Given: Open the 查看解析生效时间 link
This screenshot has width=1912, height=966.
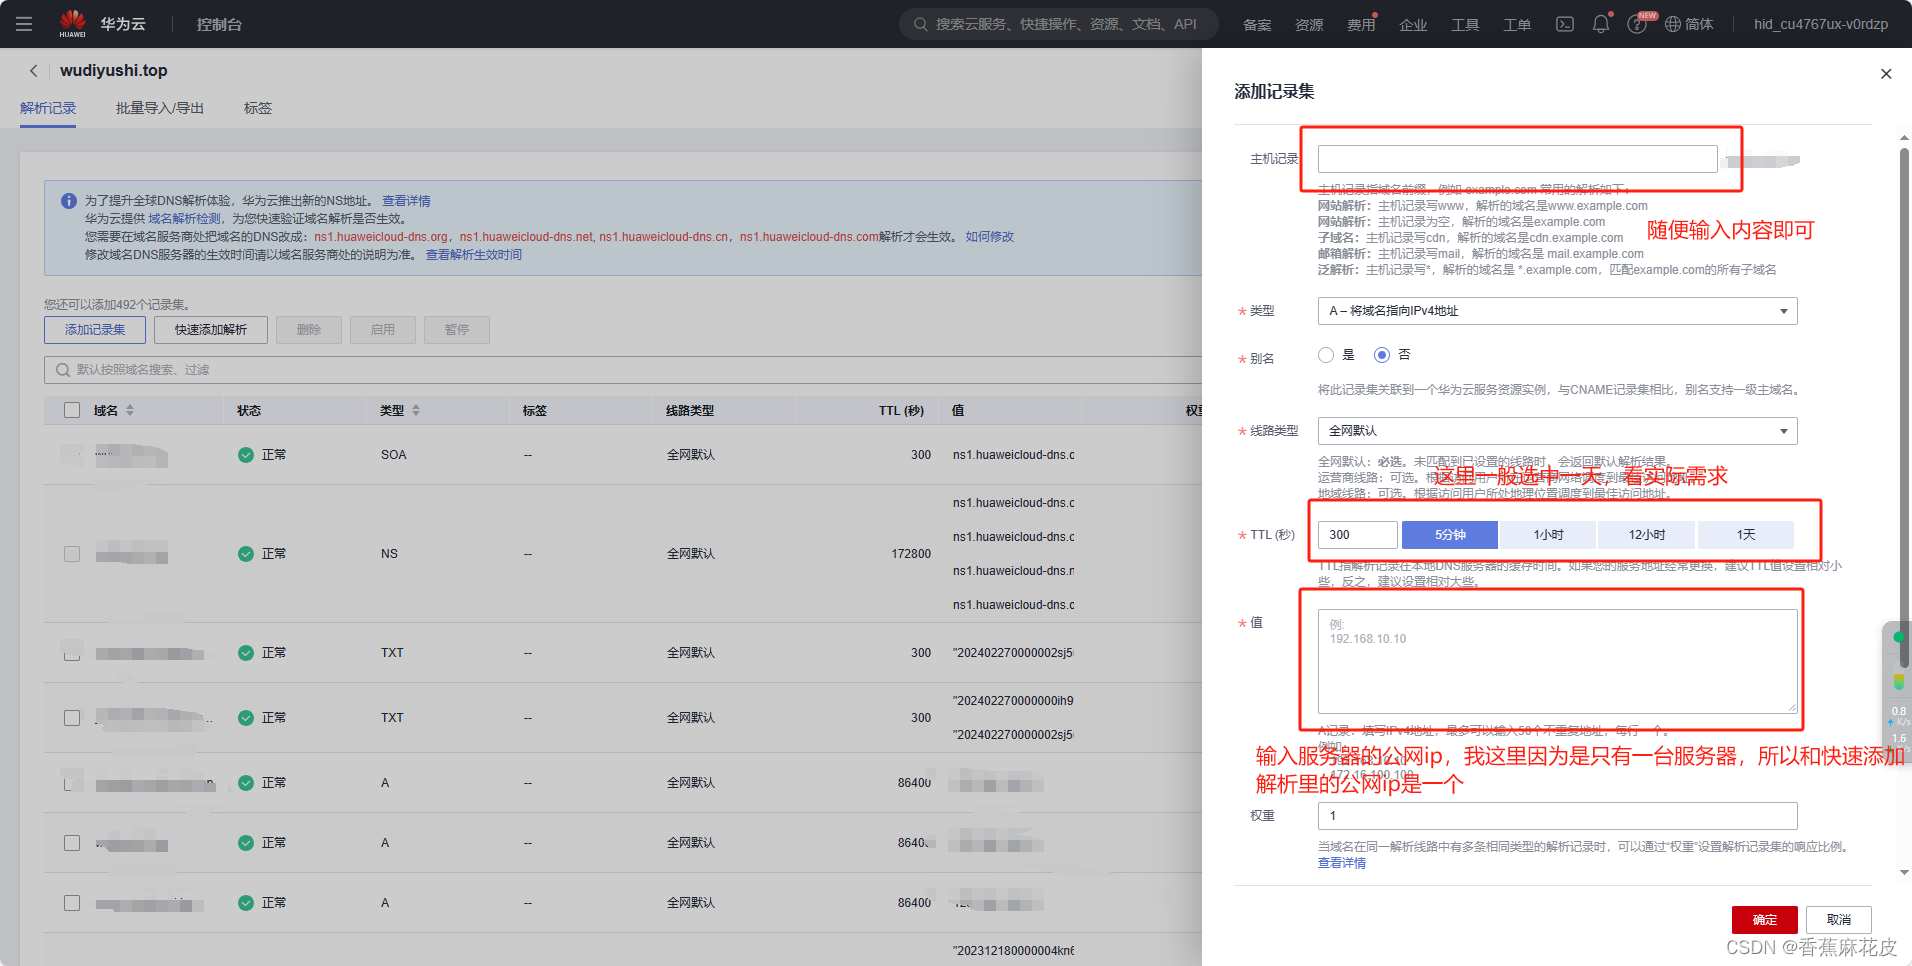Looking at the screenshot, I should (474, 255).
